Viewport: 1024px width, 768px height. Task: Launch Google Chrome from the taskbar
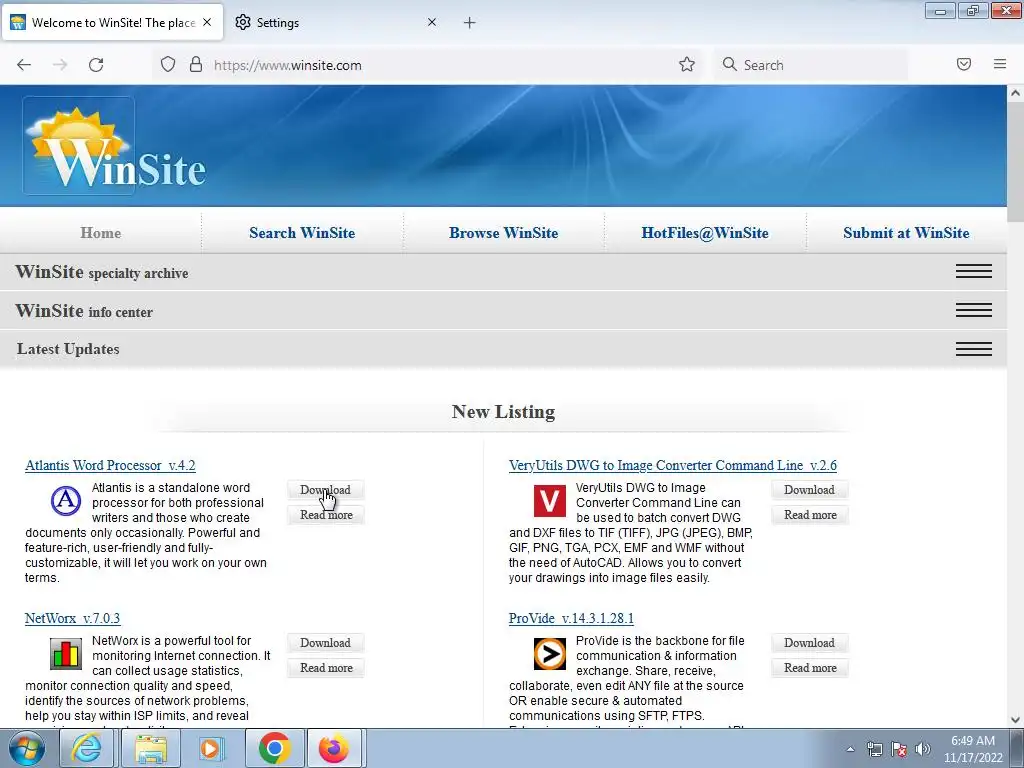tap(275, 748)
